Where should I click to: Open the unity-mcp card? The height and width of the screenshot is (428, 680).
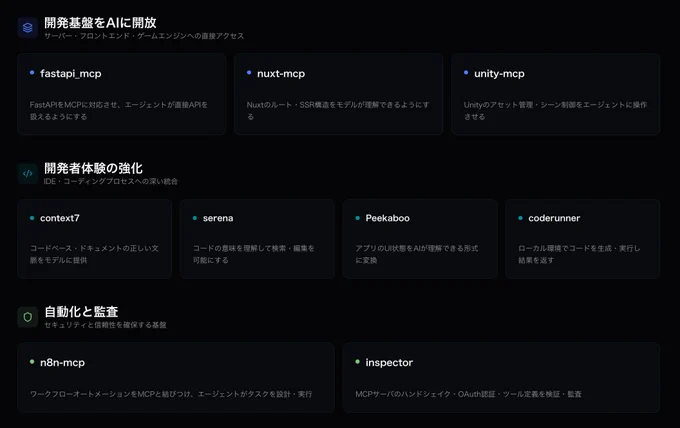[556, 94]
